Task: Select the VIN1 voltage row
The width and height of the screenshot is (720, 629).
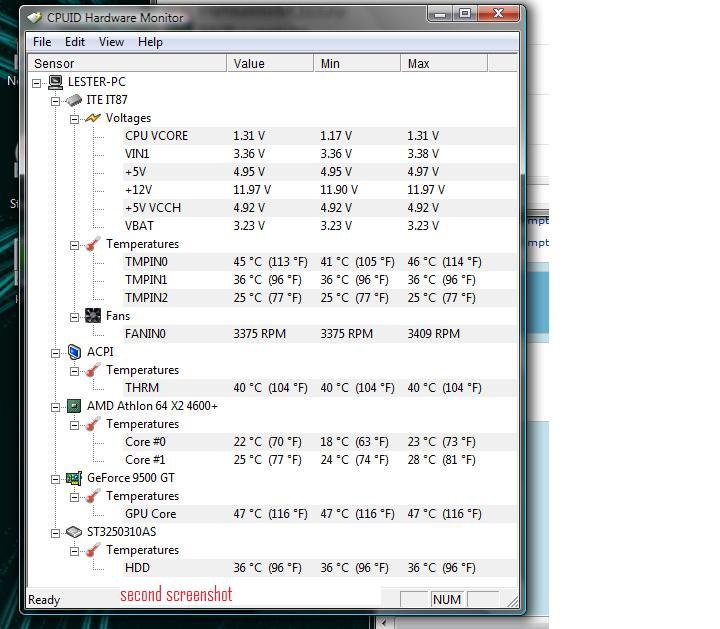Action: pos(319,154)
